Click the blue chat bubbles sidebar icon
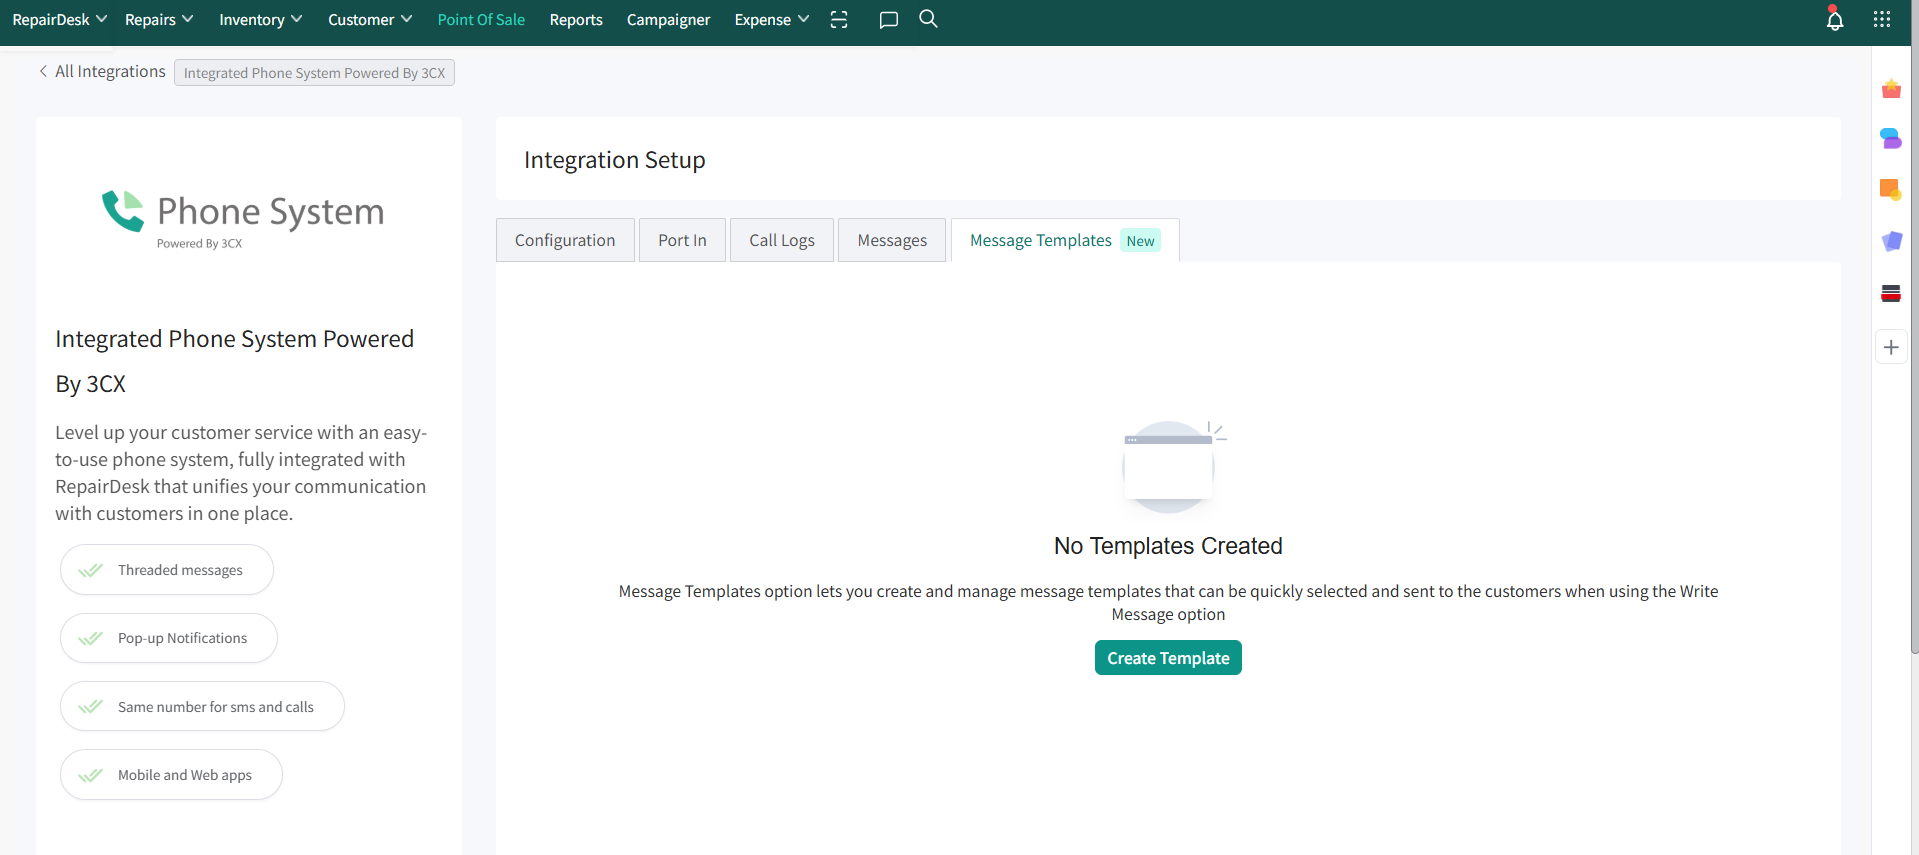Image resolution: width=1919 pixels, height=855 pixels. tap(1891, 138)
